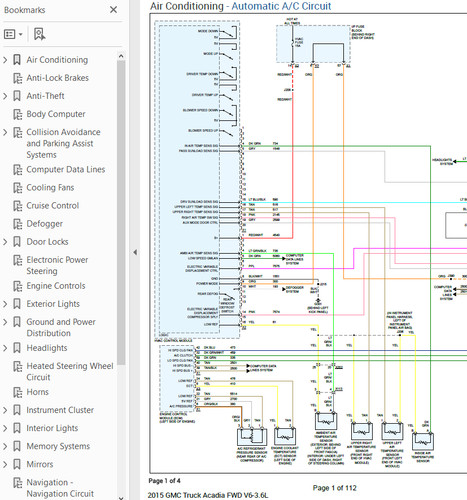The width and height of the screenshot is (467, 500).
Task: Open the bookmarks options list menu
Action: (x=13, y=34)
